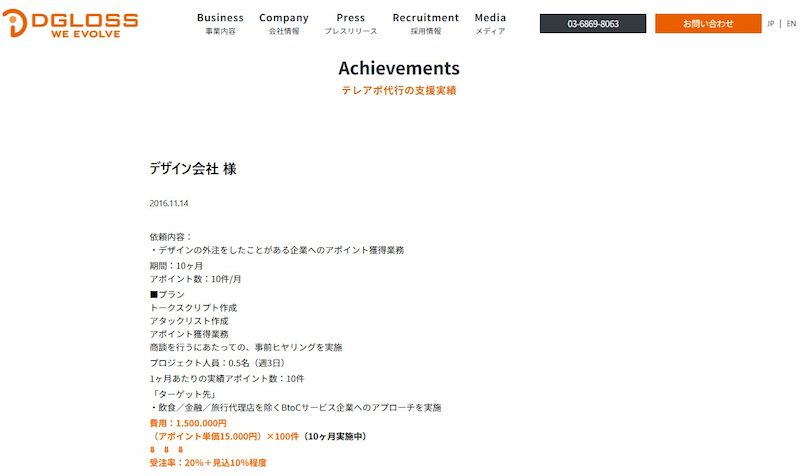
Task: Click the 03-6869-8063 phone button
Action: (x=593, y=23)
